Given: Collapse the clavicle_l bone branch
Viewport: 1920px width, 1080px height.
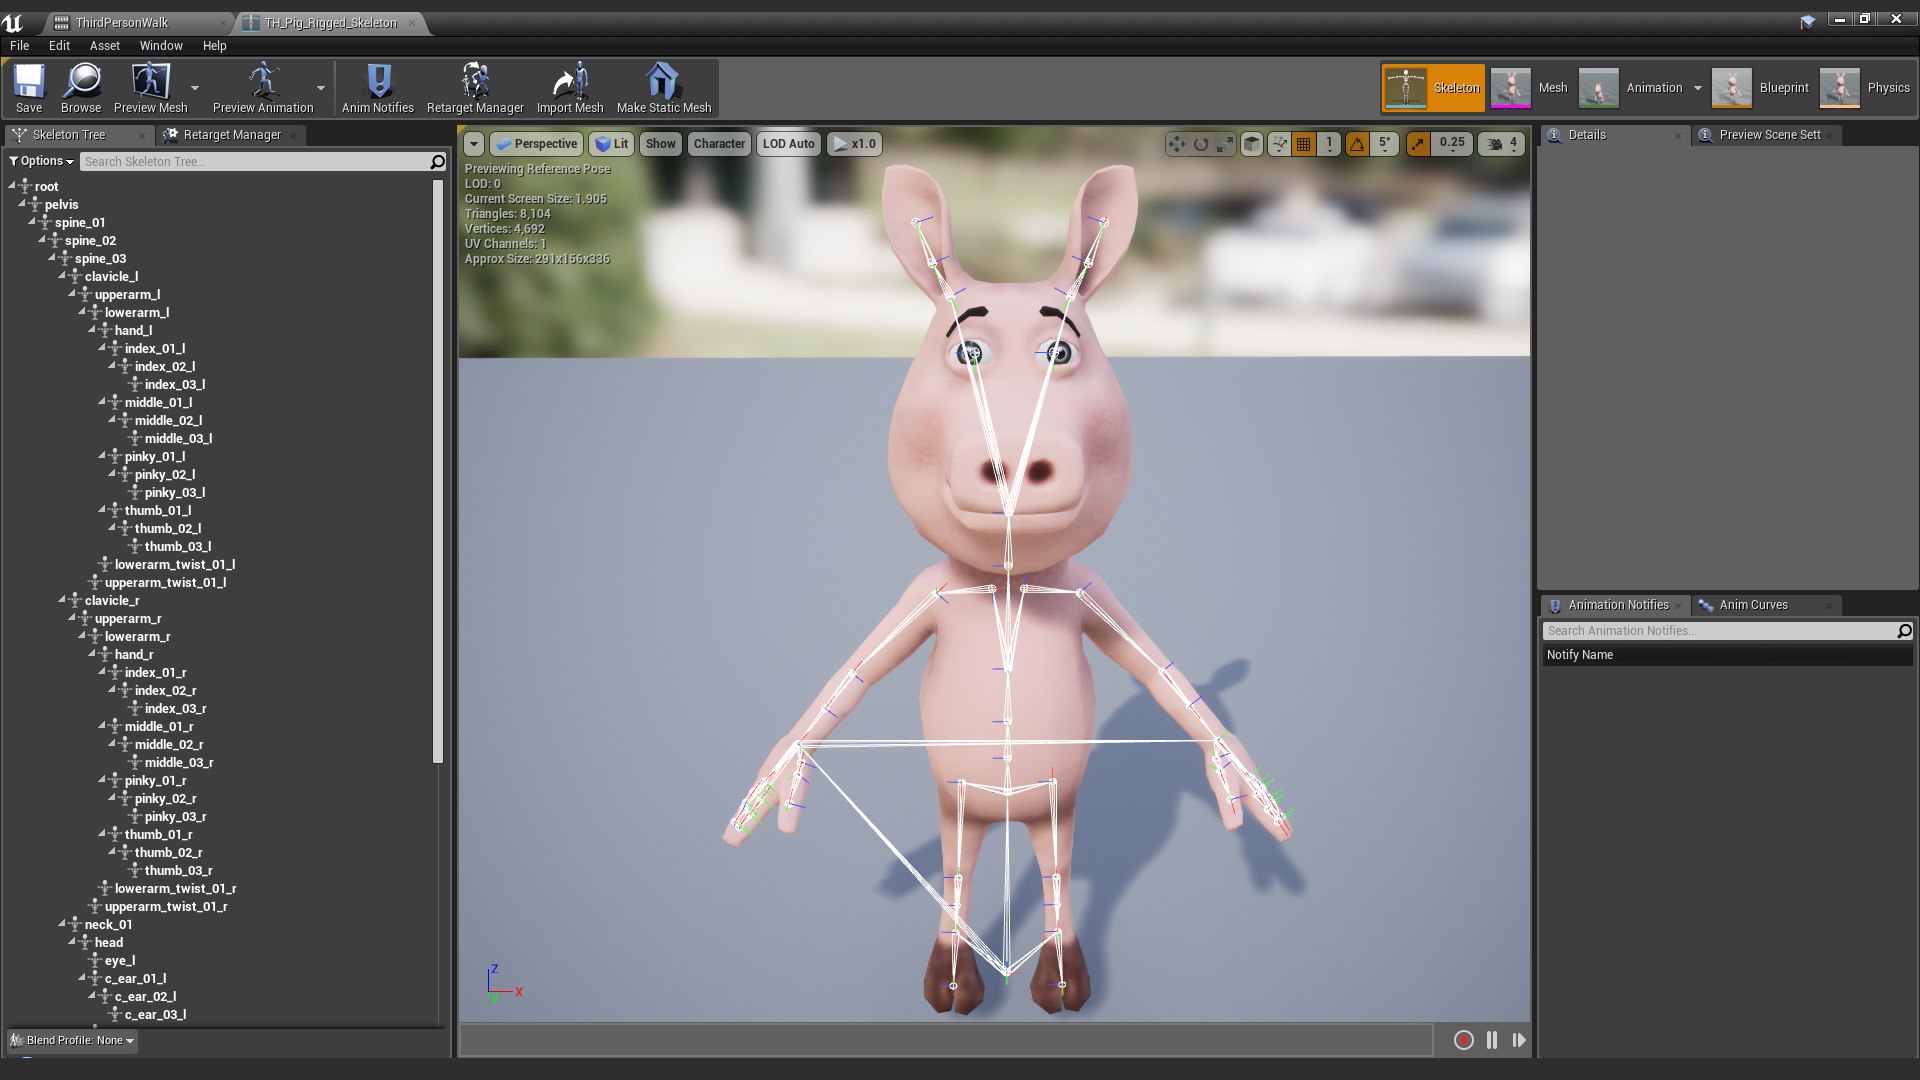Looking at the screenshot, I should [x=62, y=276].
